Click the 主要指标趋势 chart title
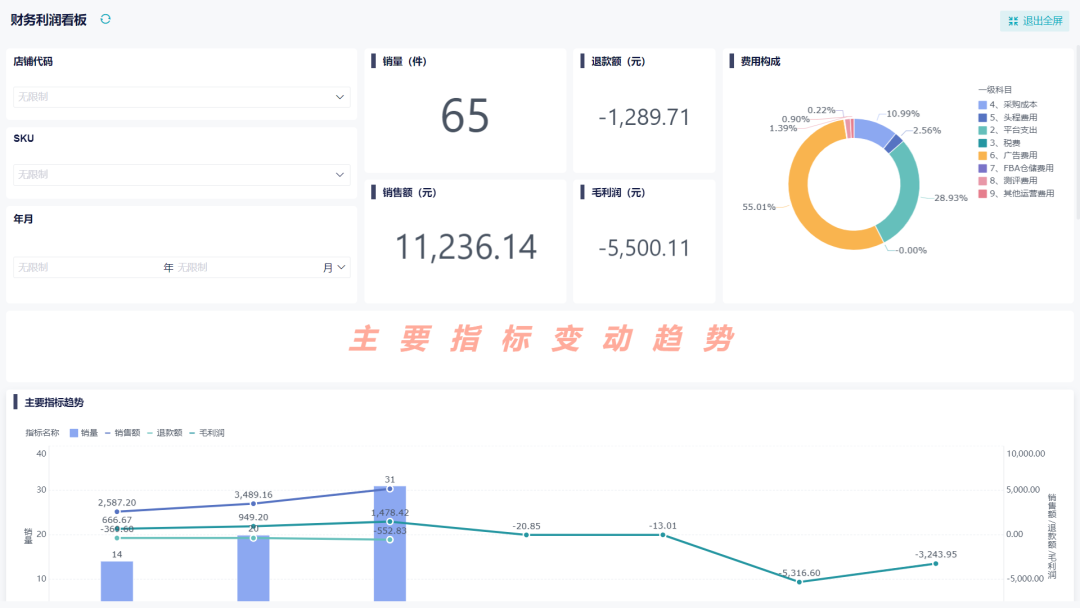The image size is (1080, 608). (54, 402)
